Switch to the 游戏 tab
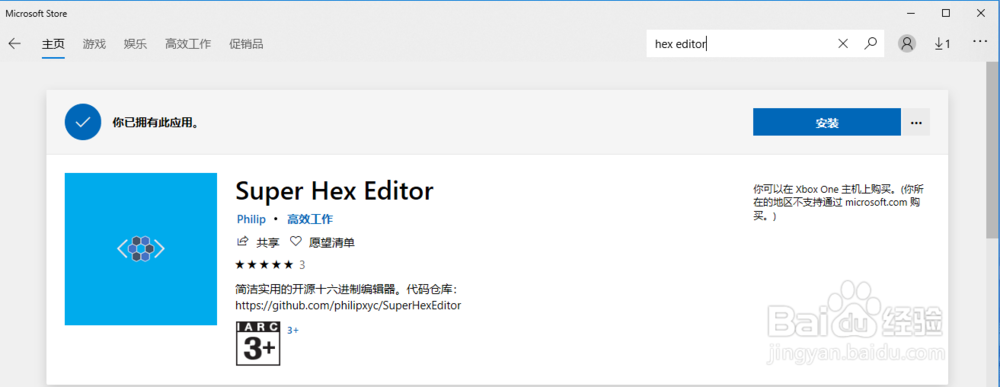Viewport: 1000px width, 387px height. tap(94, 44)
